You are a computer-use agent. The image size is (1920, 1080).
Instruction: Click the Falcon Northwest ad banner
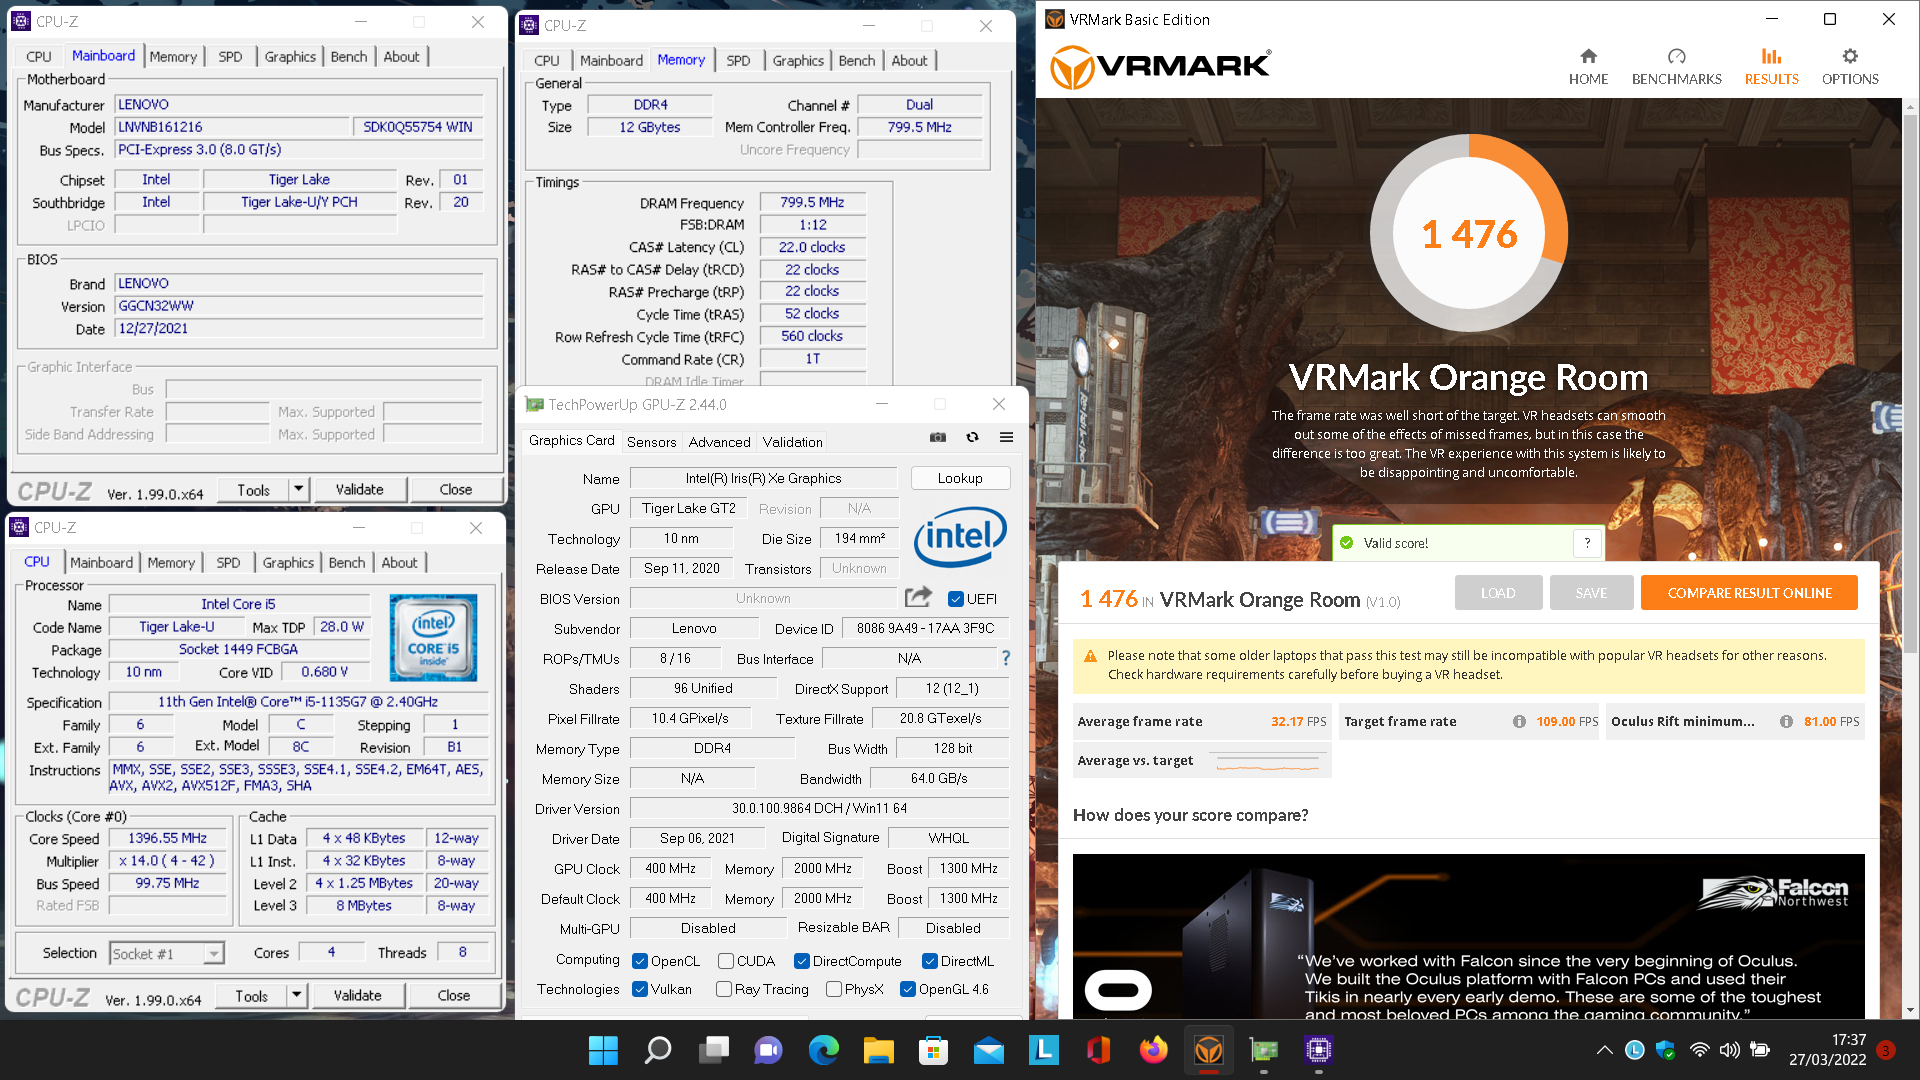coord(1468,936)
